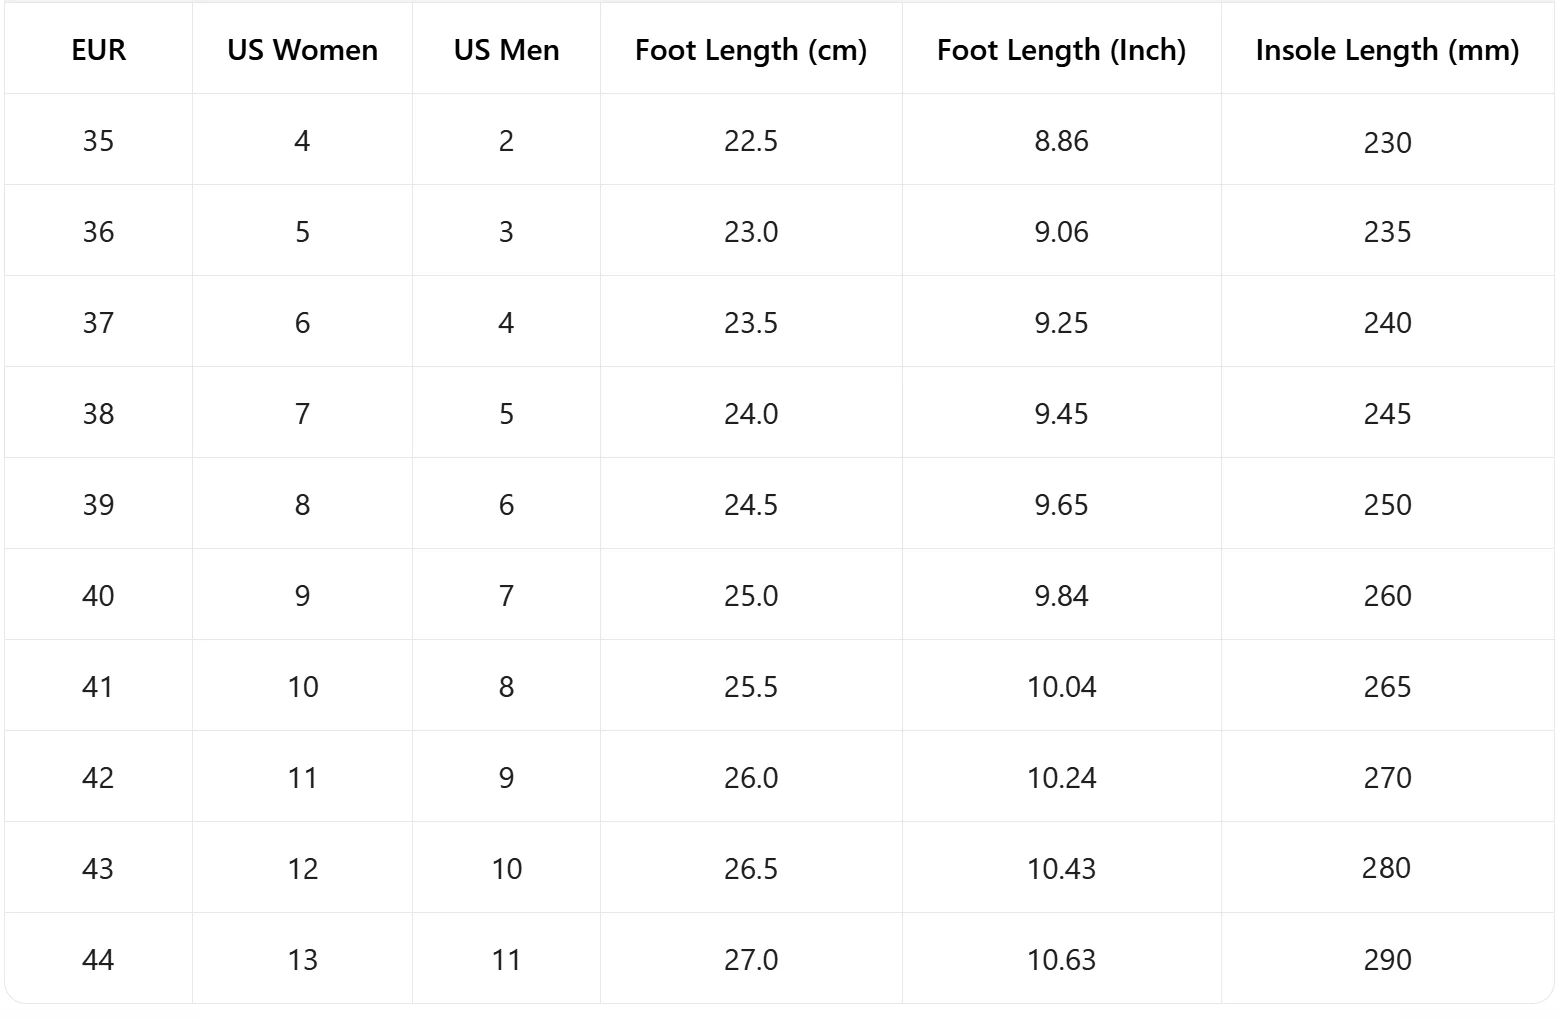Click the 26.5 cm foot length cell
Image resolution: width=1560 pixels, height=1018 pixels.
pyautogui.click(x=751, y=868)
